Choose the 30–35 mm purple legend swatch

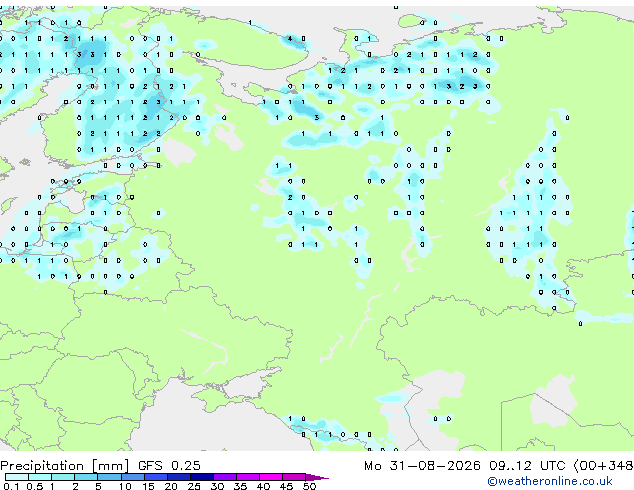pyautogui.click(x=225, y=477)
